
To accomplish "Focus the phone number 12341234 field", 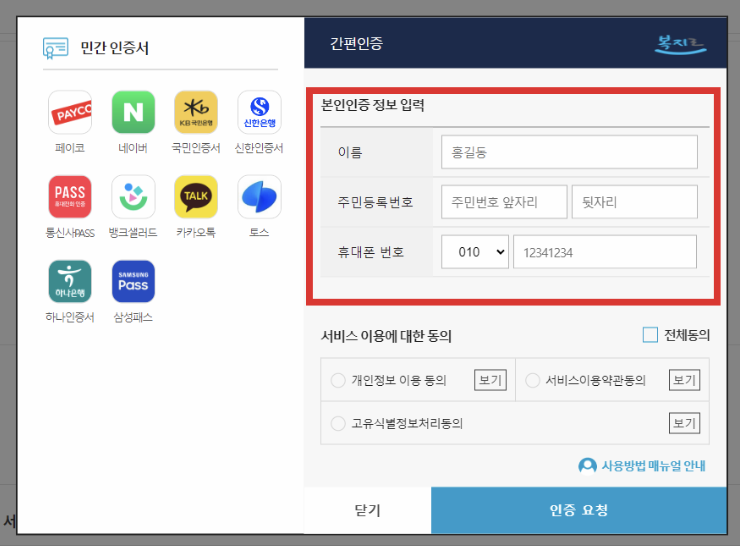I will 605,252.
